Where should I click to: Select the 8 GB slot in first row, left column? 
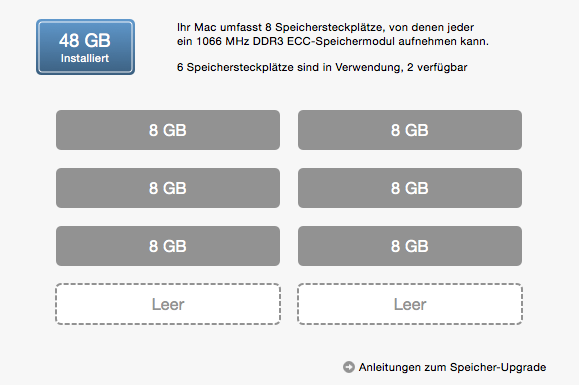168,130
